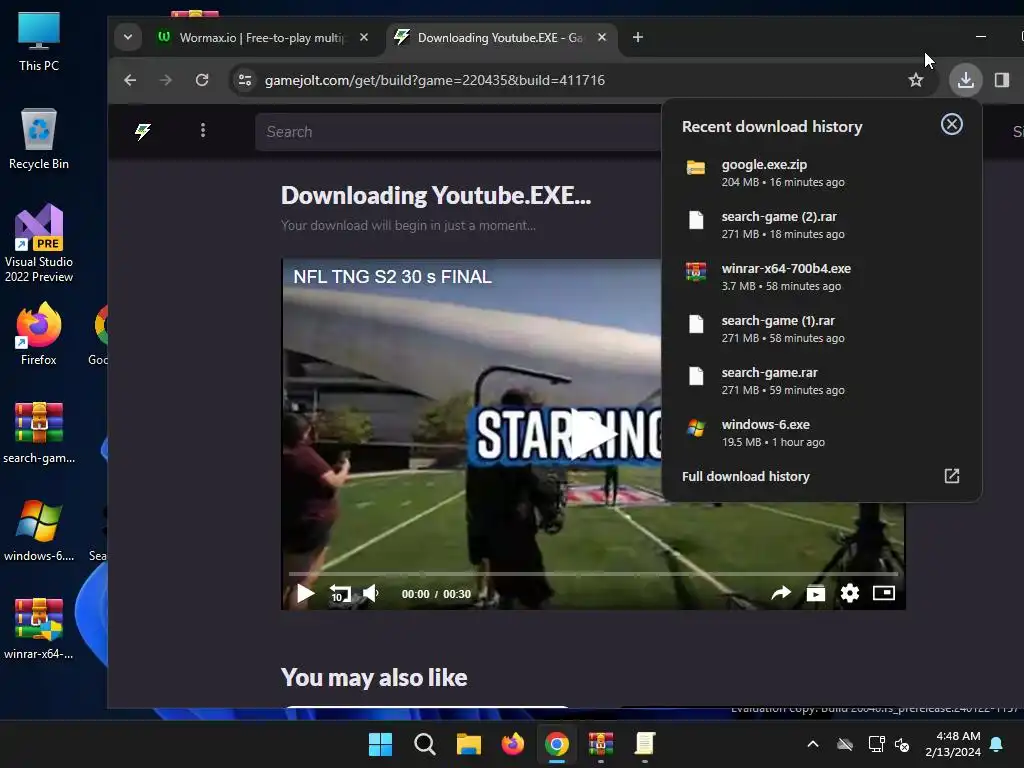Open taskbar Search

pos(424,744)
